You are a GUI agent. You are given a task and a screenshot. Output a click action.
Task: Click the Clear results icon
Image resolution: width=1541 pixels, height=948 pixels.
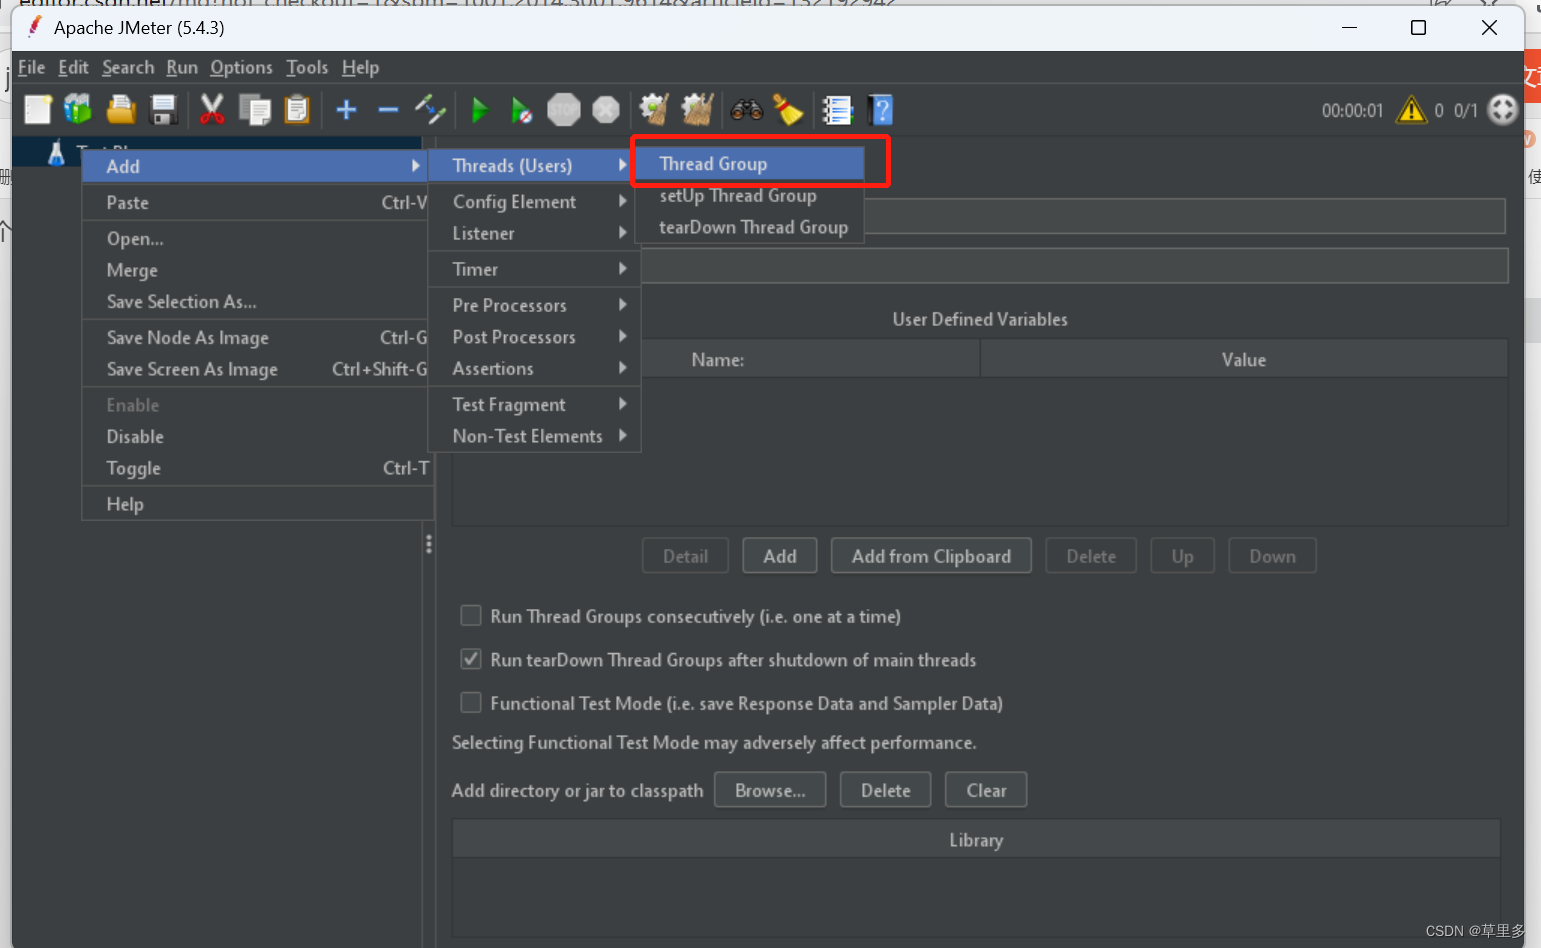[x=654, y=109]
